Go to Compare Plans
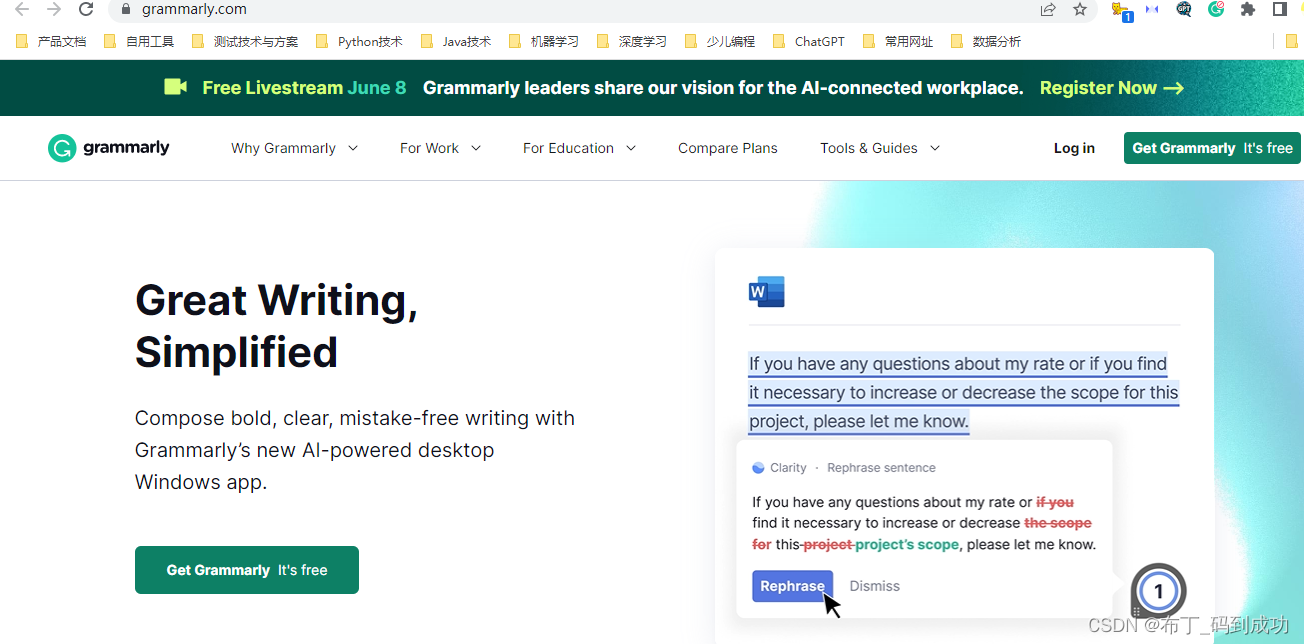 [727, 148]
